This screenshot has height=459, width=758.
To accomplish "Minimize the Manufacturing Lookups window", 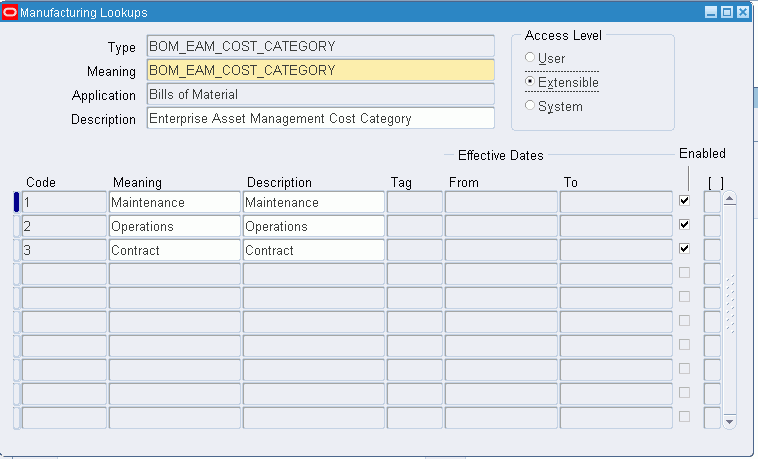I will pos(711,12).
